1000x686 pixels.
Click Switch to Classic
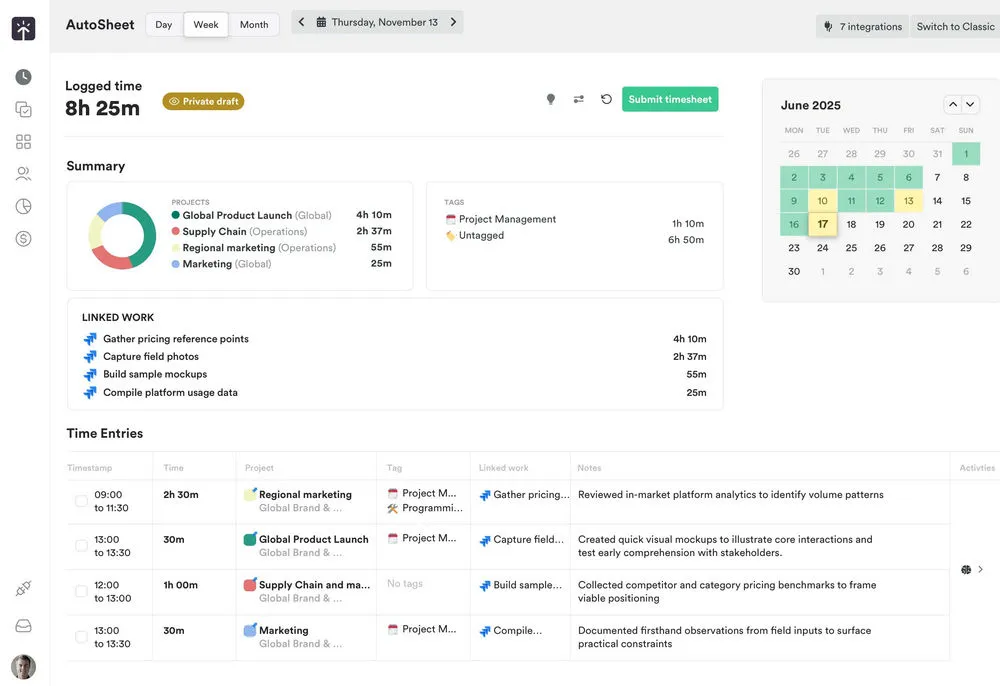955,27
